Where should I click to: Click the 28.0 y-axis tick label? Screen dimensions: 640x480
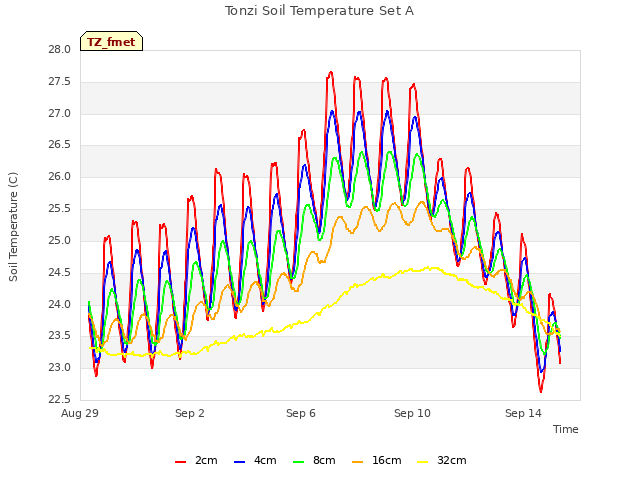coord(60,50)
